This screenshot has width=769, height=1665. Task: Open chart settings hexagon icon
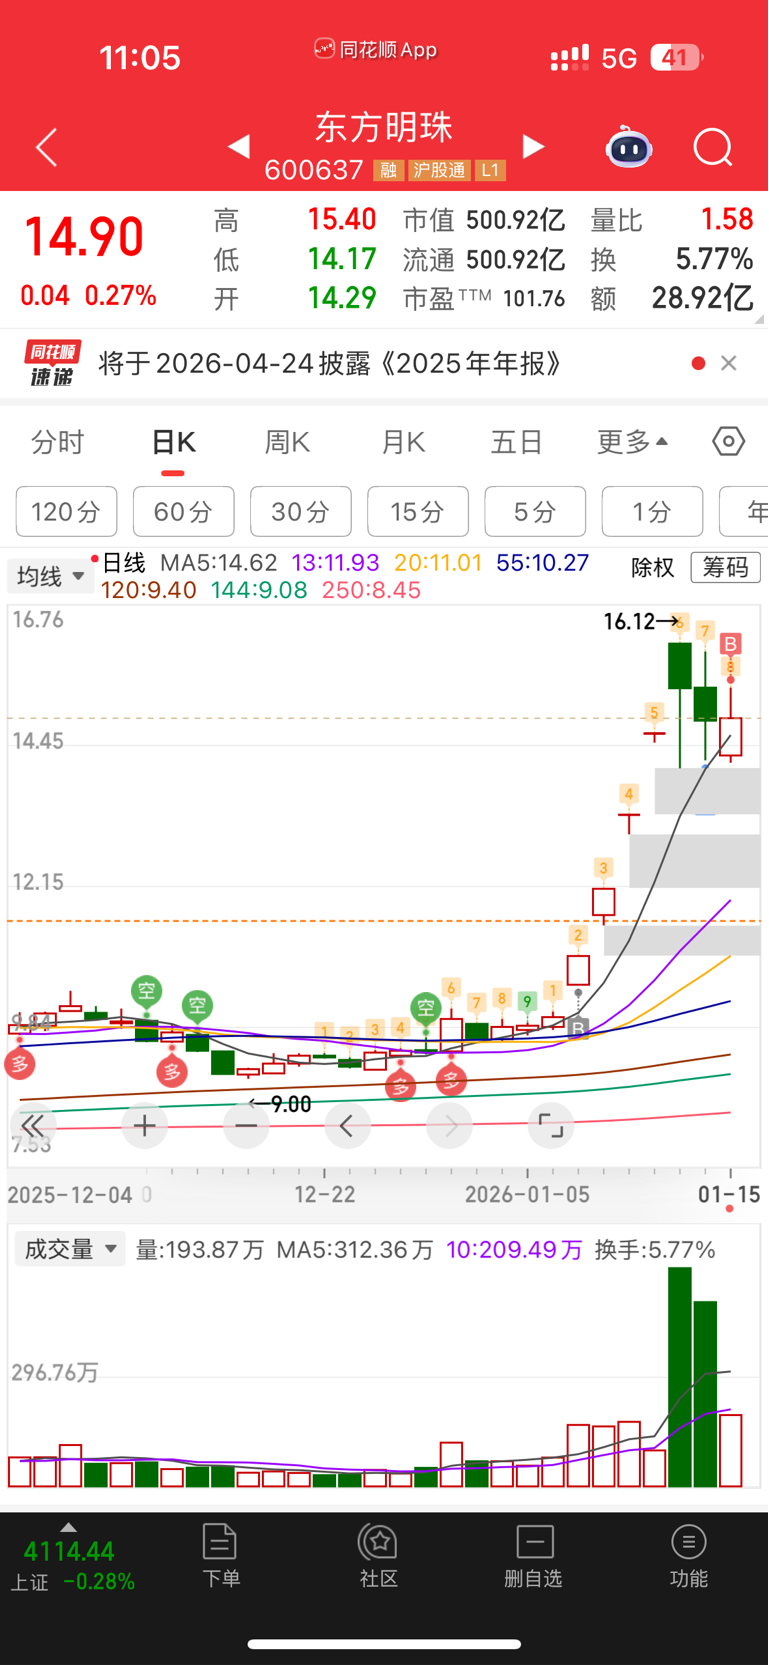728,441
